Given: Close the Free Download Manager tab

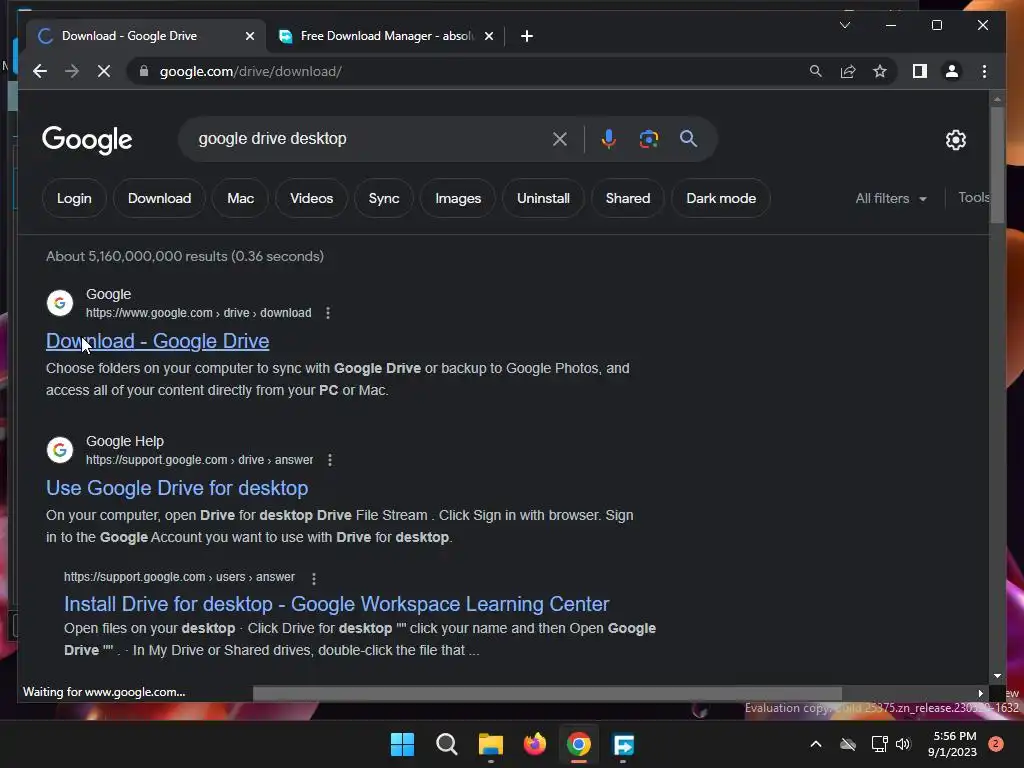Looking at the screenshot, I should 488,36.
